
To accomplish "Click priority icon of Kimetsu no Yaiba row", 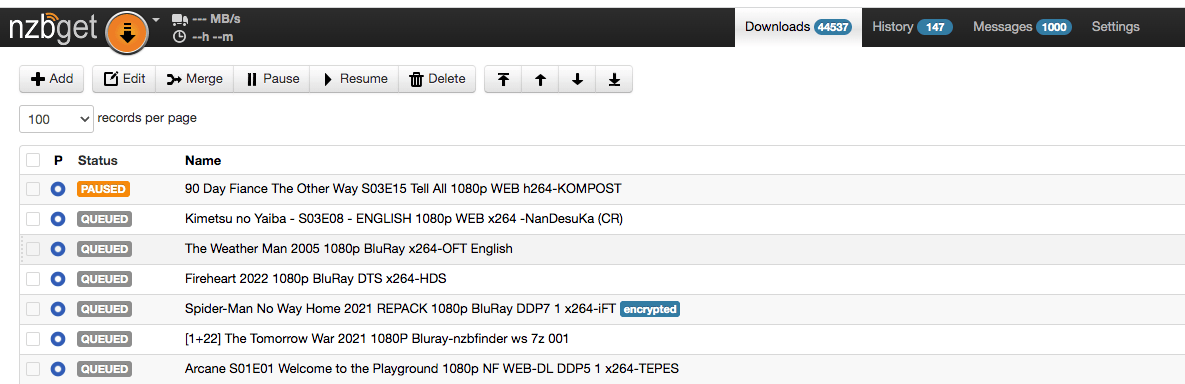I will click(x=58, y=219).
